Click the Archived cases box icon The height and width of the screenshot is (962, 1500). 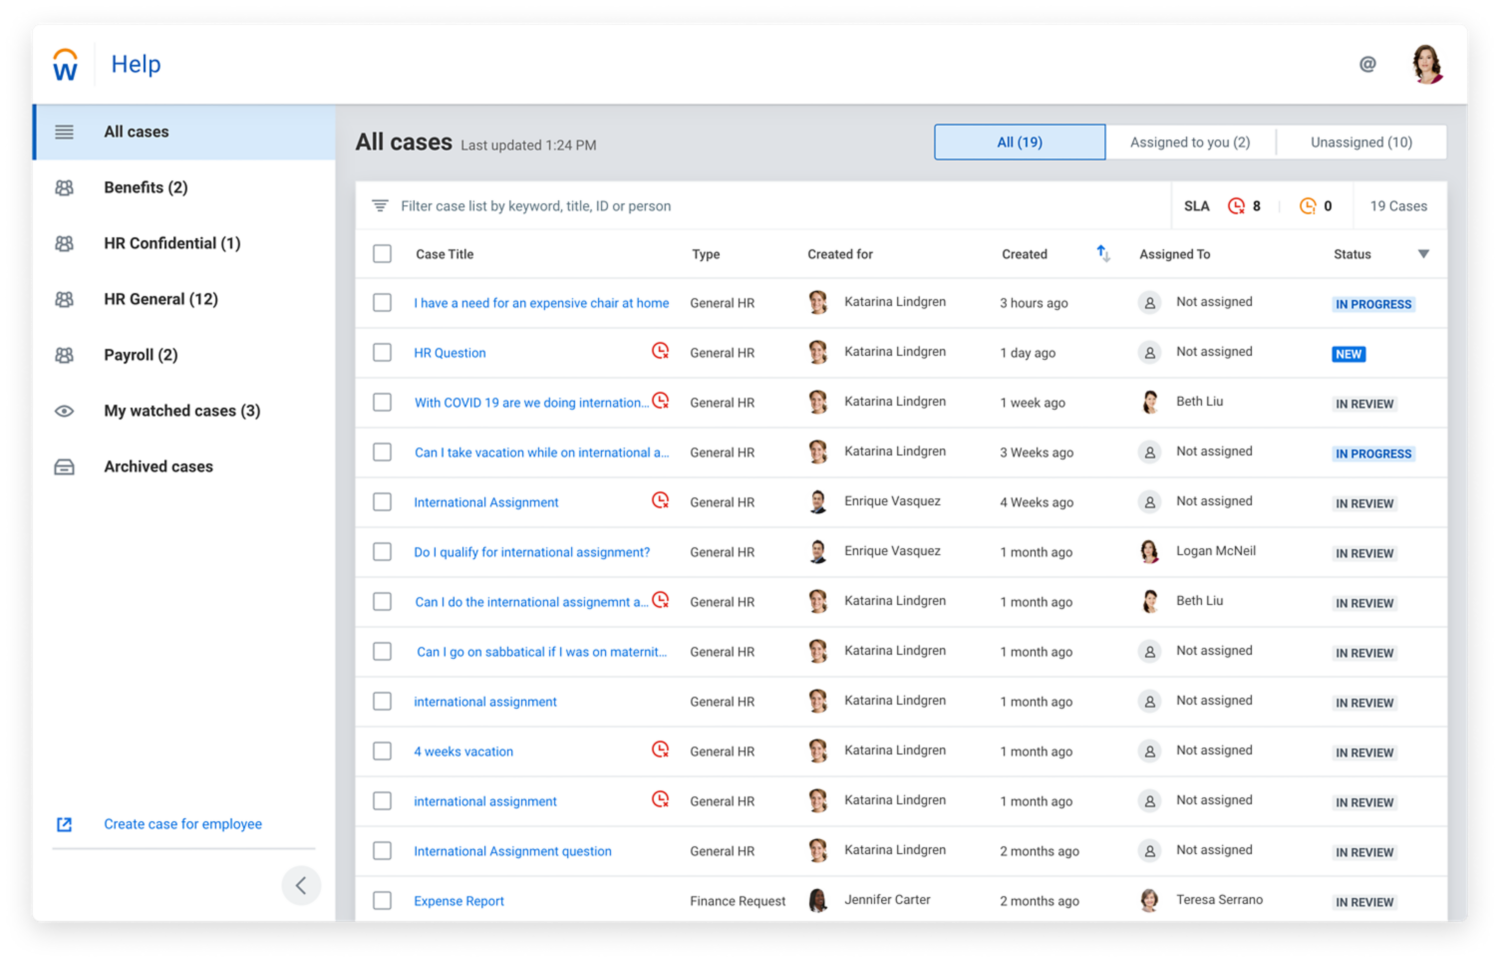[64, 466]
